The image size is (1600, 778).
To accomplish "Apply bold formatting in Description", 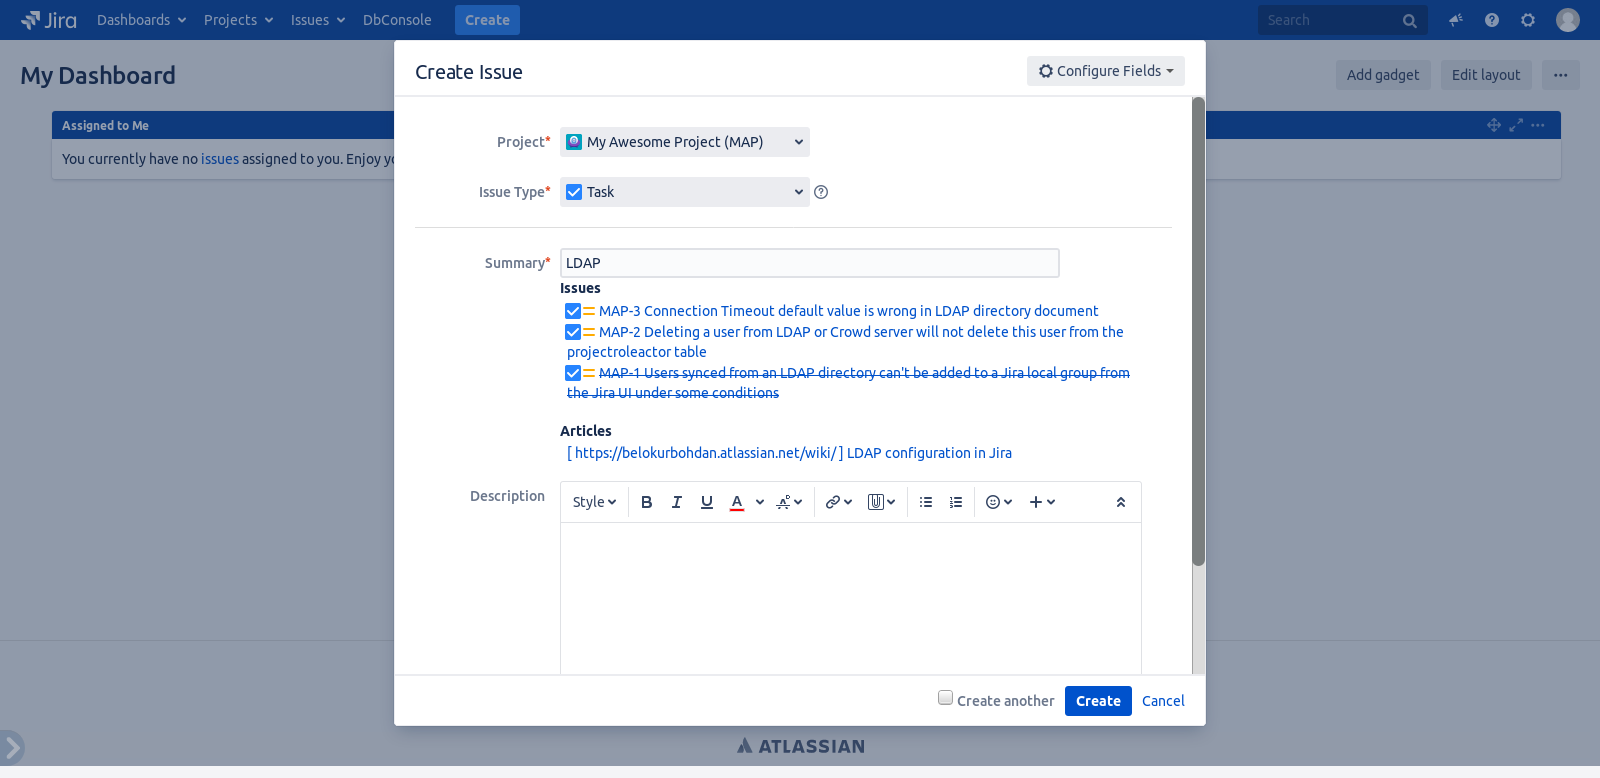I will 647,502.
